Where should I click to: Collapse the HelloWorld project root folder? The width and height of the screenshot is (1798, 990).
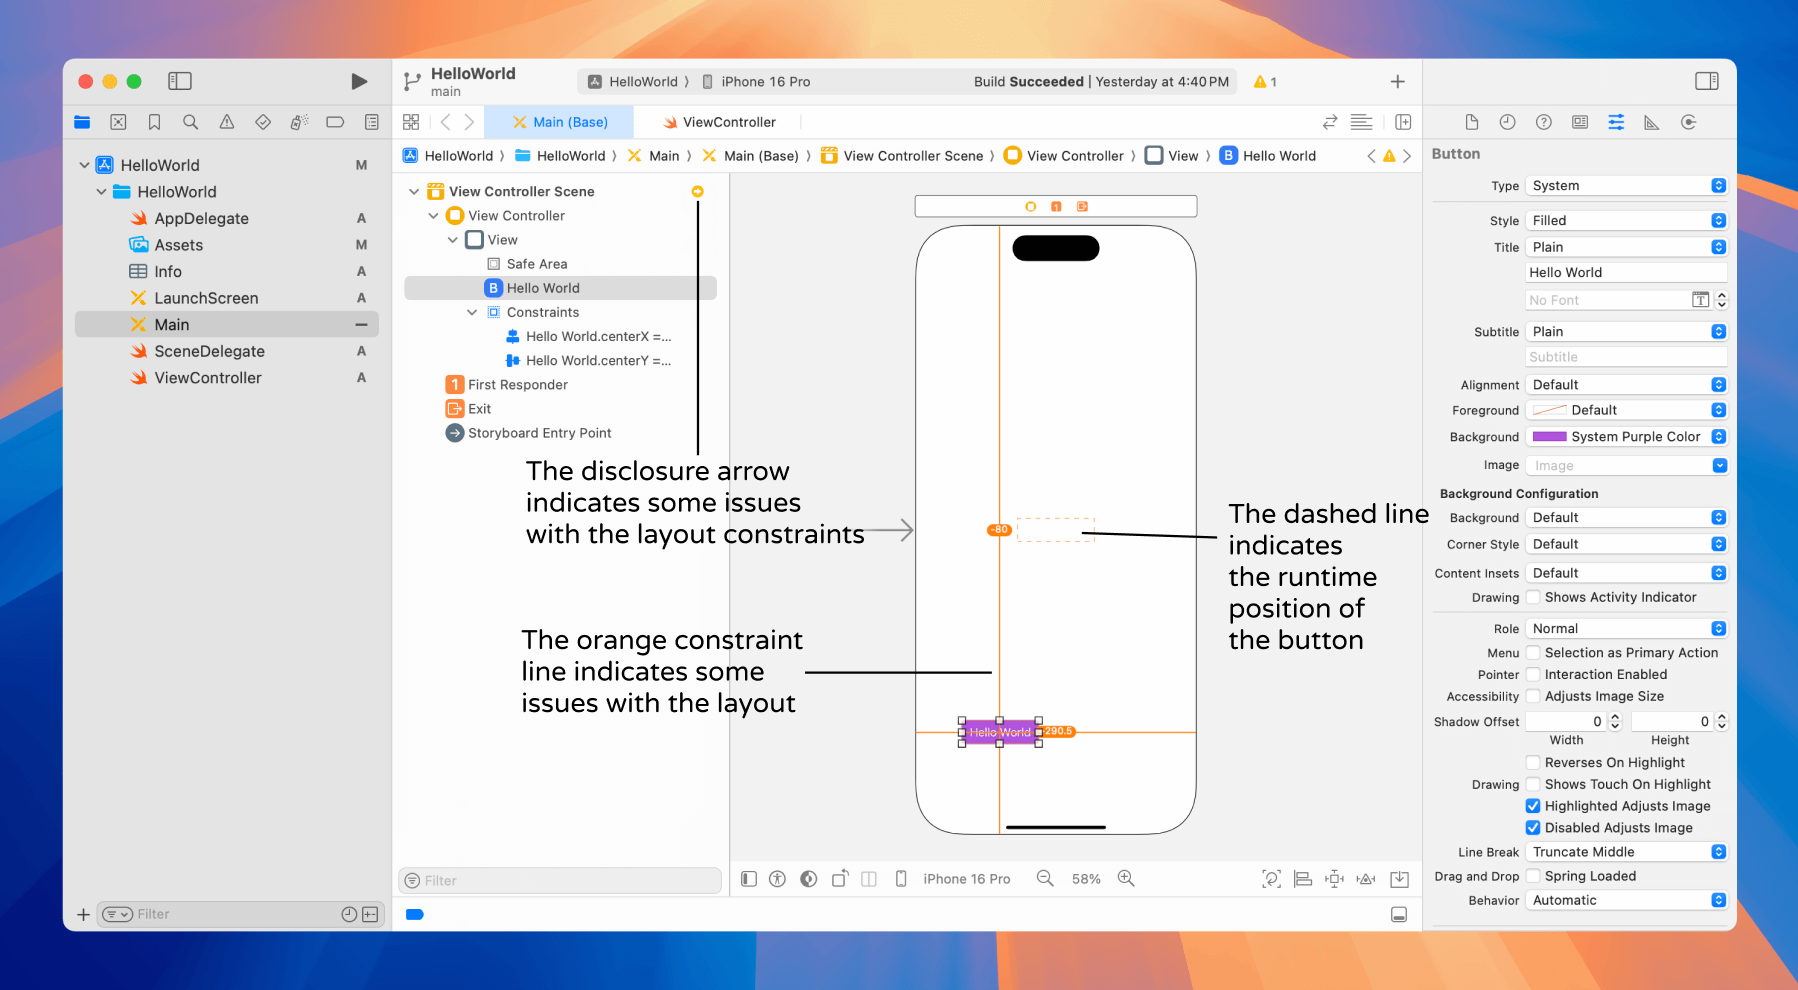(84, 165)
